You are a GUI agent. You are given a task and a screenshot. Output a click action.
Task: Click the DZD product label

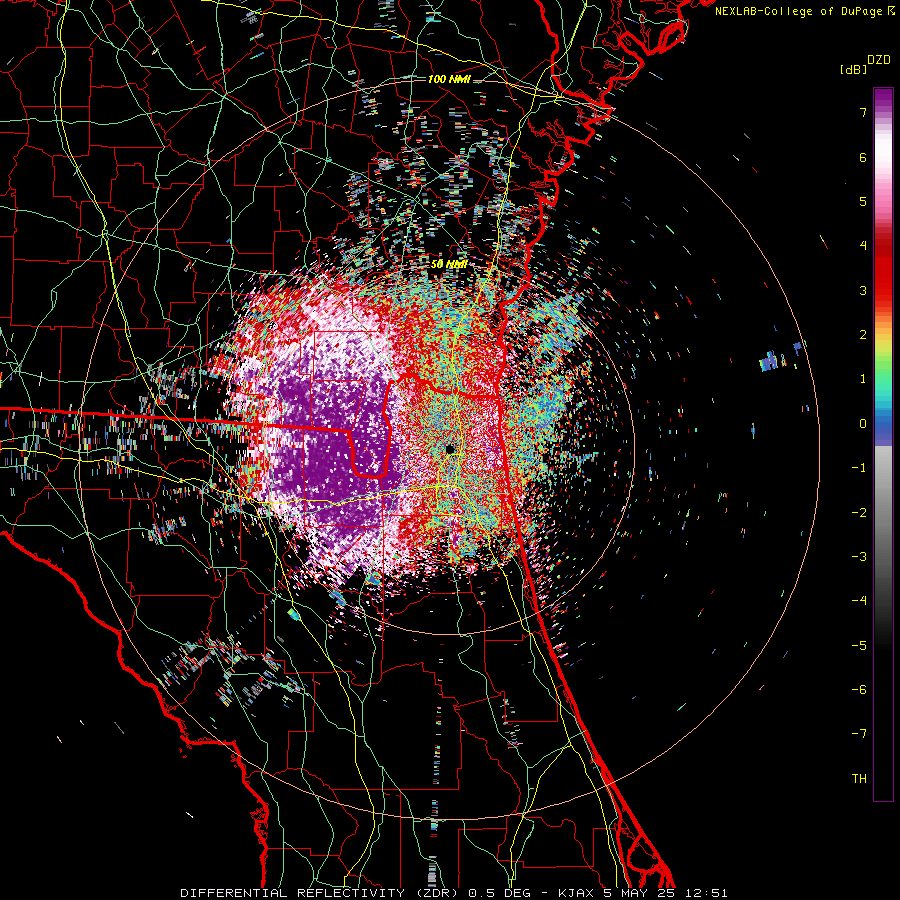click(x=879, y=60)
